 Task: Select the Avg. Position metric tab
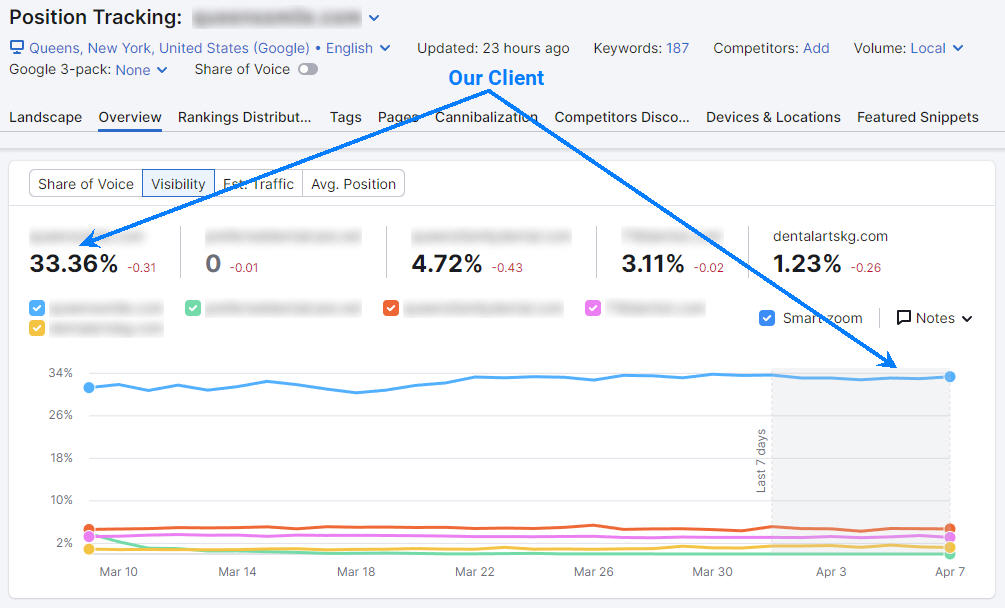356,183
